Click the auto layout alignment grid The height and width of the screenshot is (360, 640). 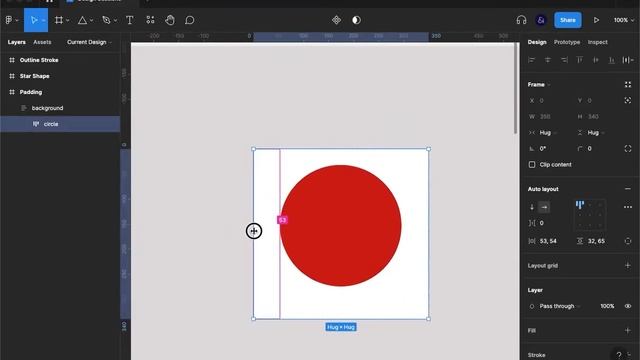[x=590, y=216]
